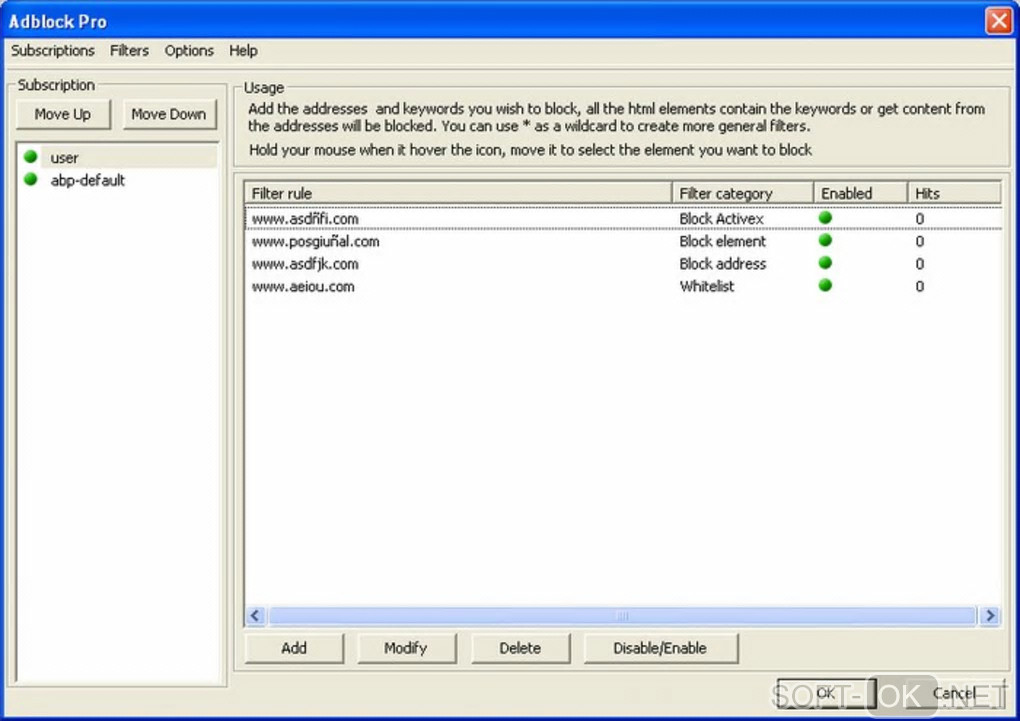1020x721 pixels.
Task: Toggle enabled dot for Whitelist row
Action: click(825, 285)
